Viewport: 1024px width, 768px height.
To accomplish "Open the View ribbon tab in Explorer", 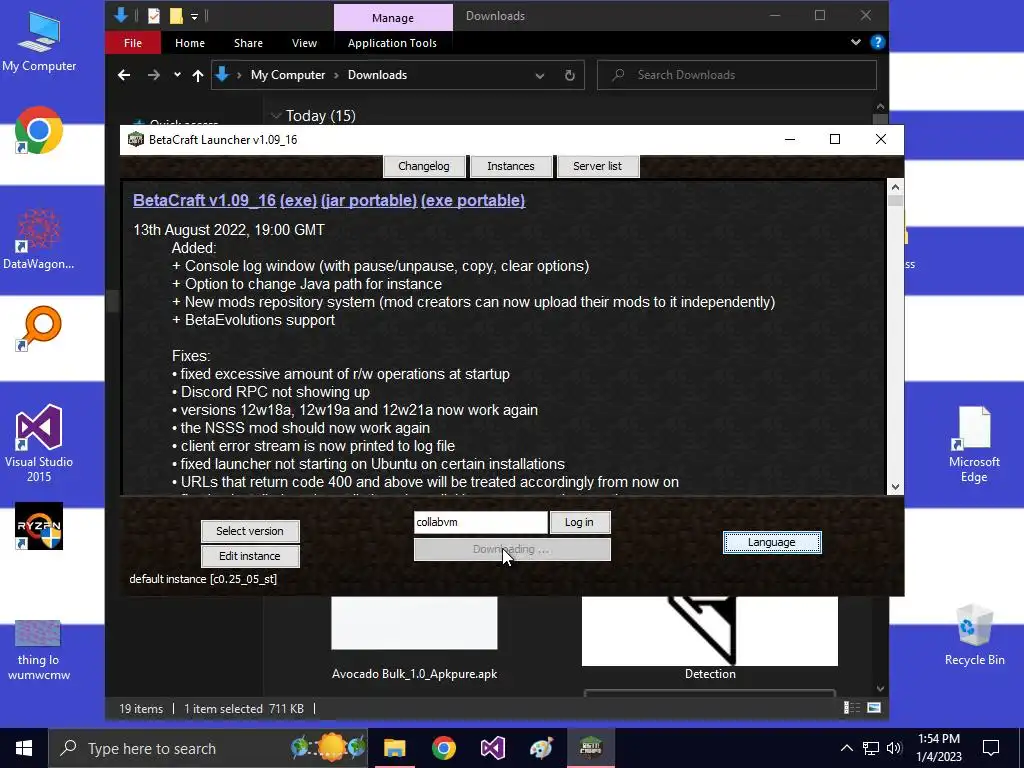I will pos(304,43).
